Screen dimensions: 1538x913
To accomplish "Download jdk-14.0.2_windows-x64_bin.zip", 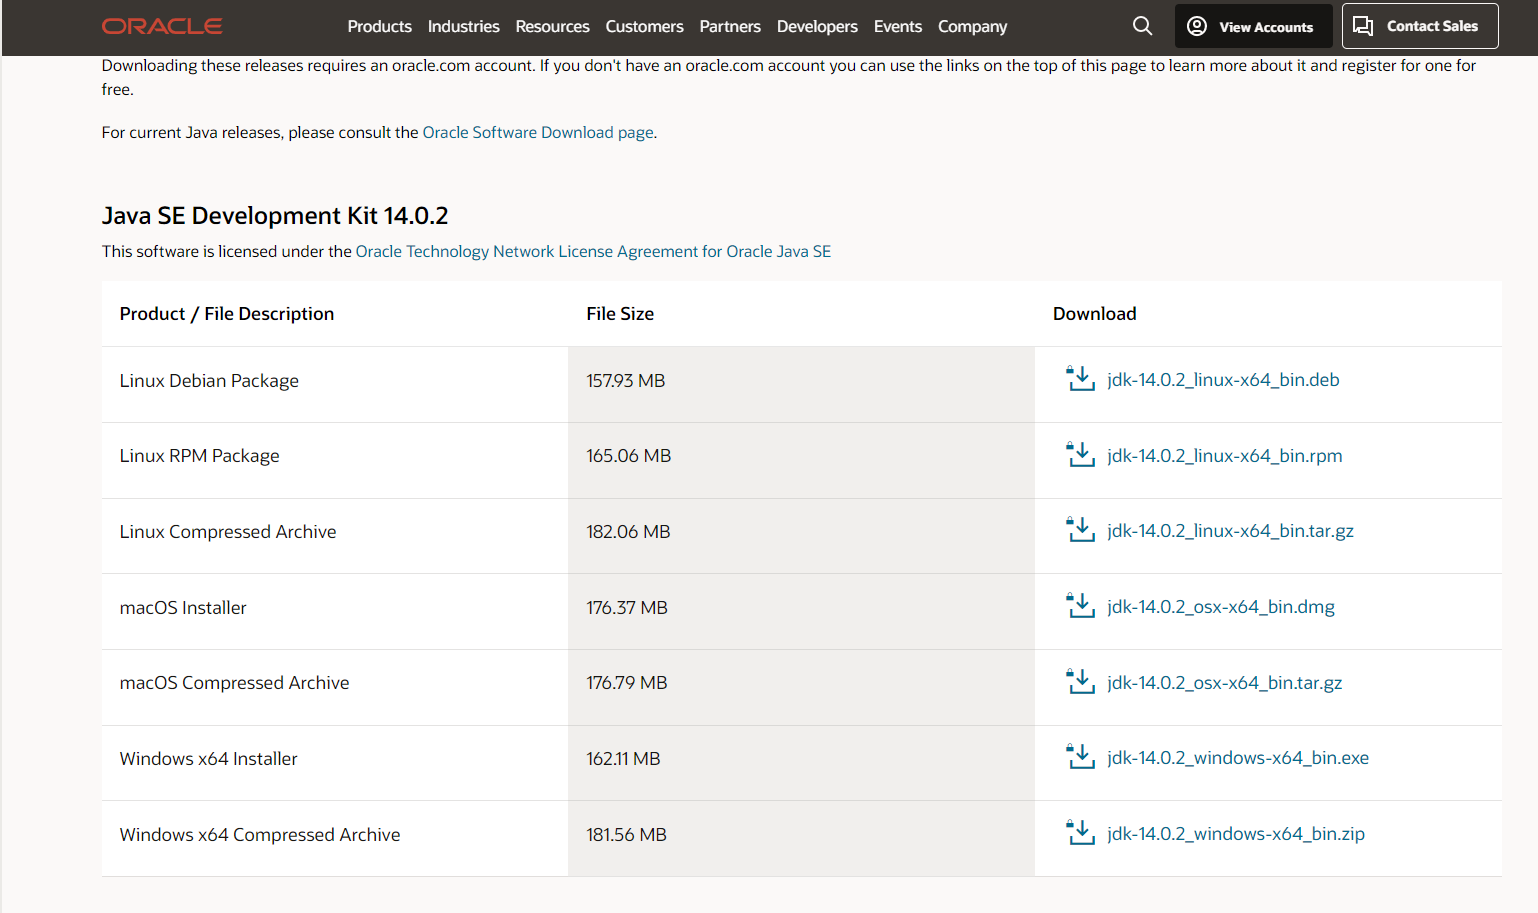I will [x=1235, y=834].
